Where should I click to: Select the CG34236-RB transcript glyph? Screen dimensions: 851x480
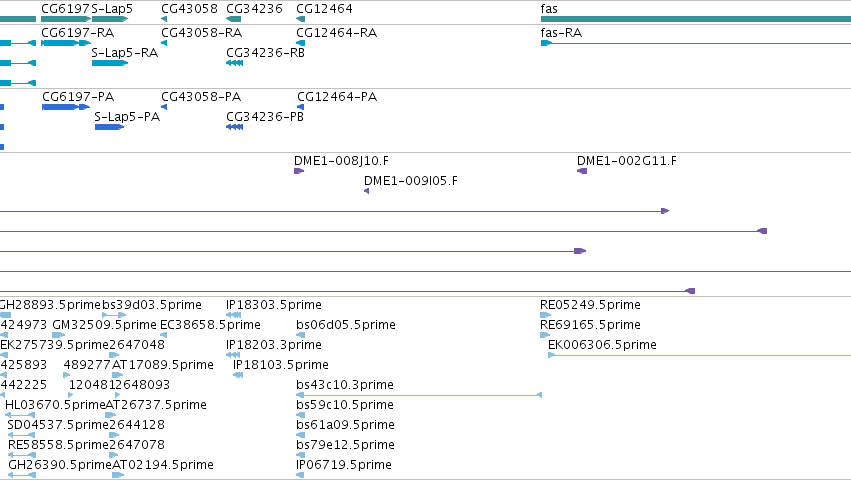point(234,63)
